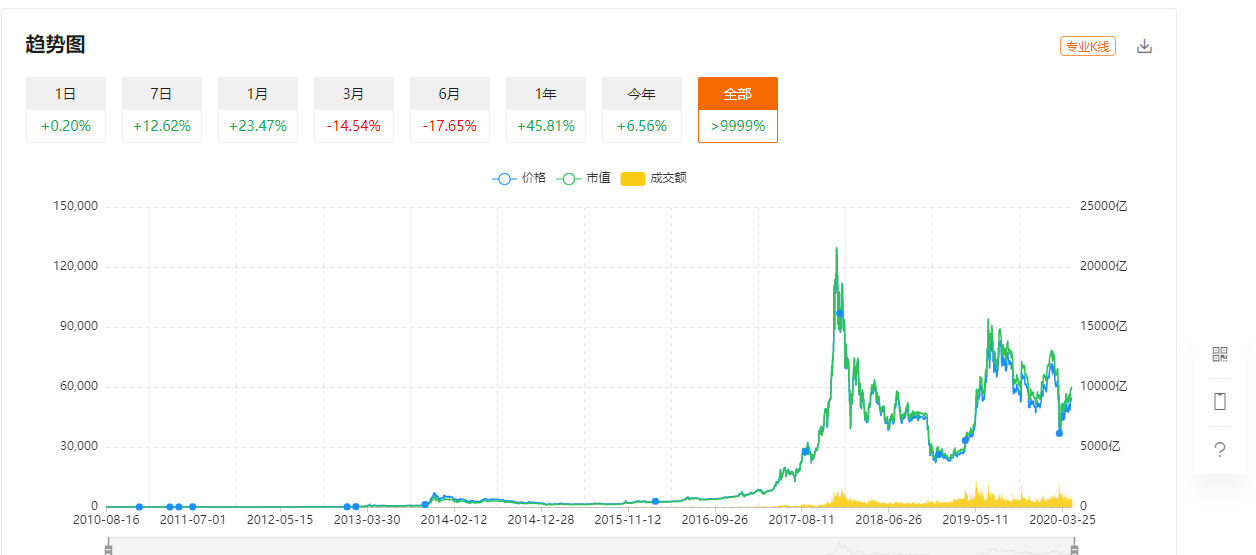This screenshot has width=1256, height=555.
Task: Click blue marker near 2019-05 on chart
Action: (x=966, y=440)
